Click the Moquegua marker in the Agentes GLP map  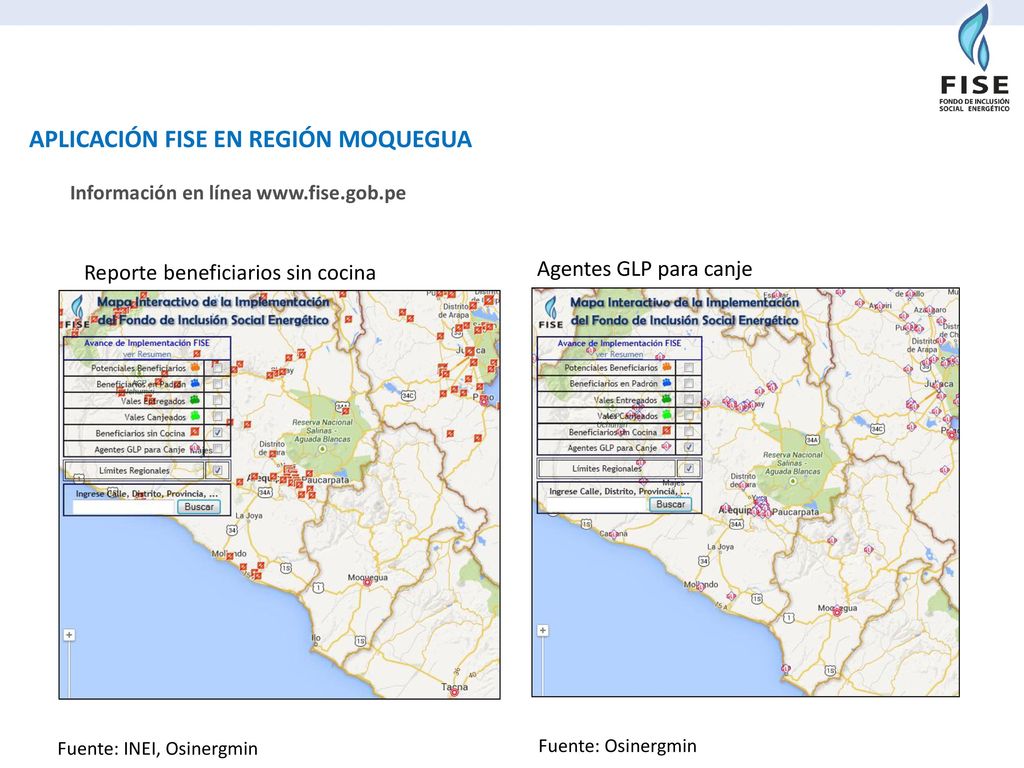click(x=837, y=612)
